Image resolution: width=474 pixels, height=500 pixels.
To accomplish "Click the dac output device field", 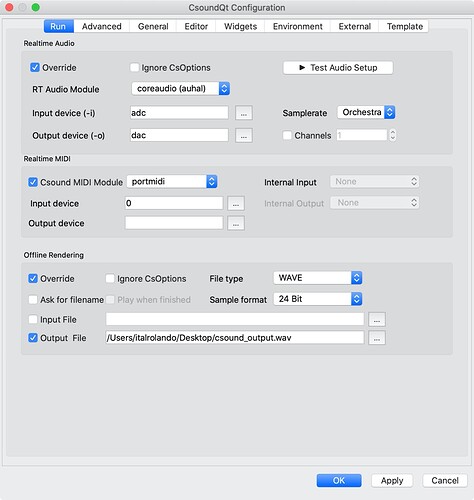I will pos(179,135).
